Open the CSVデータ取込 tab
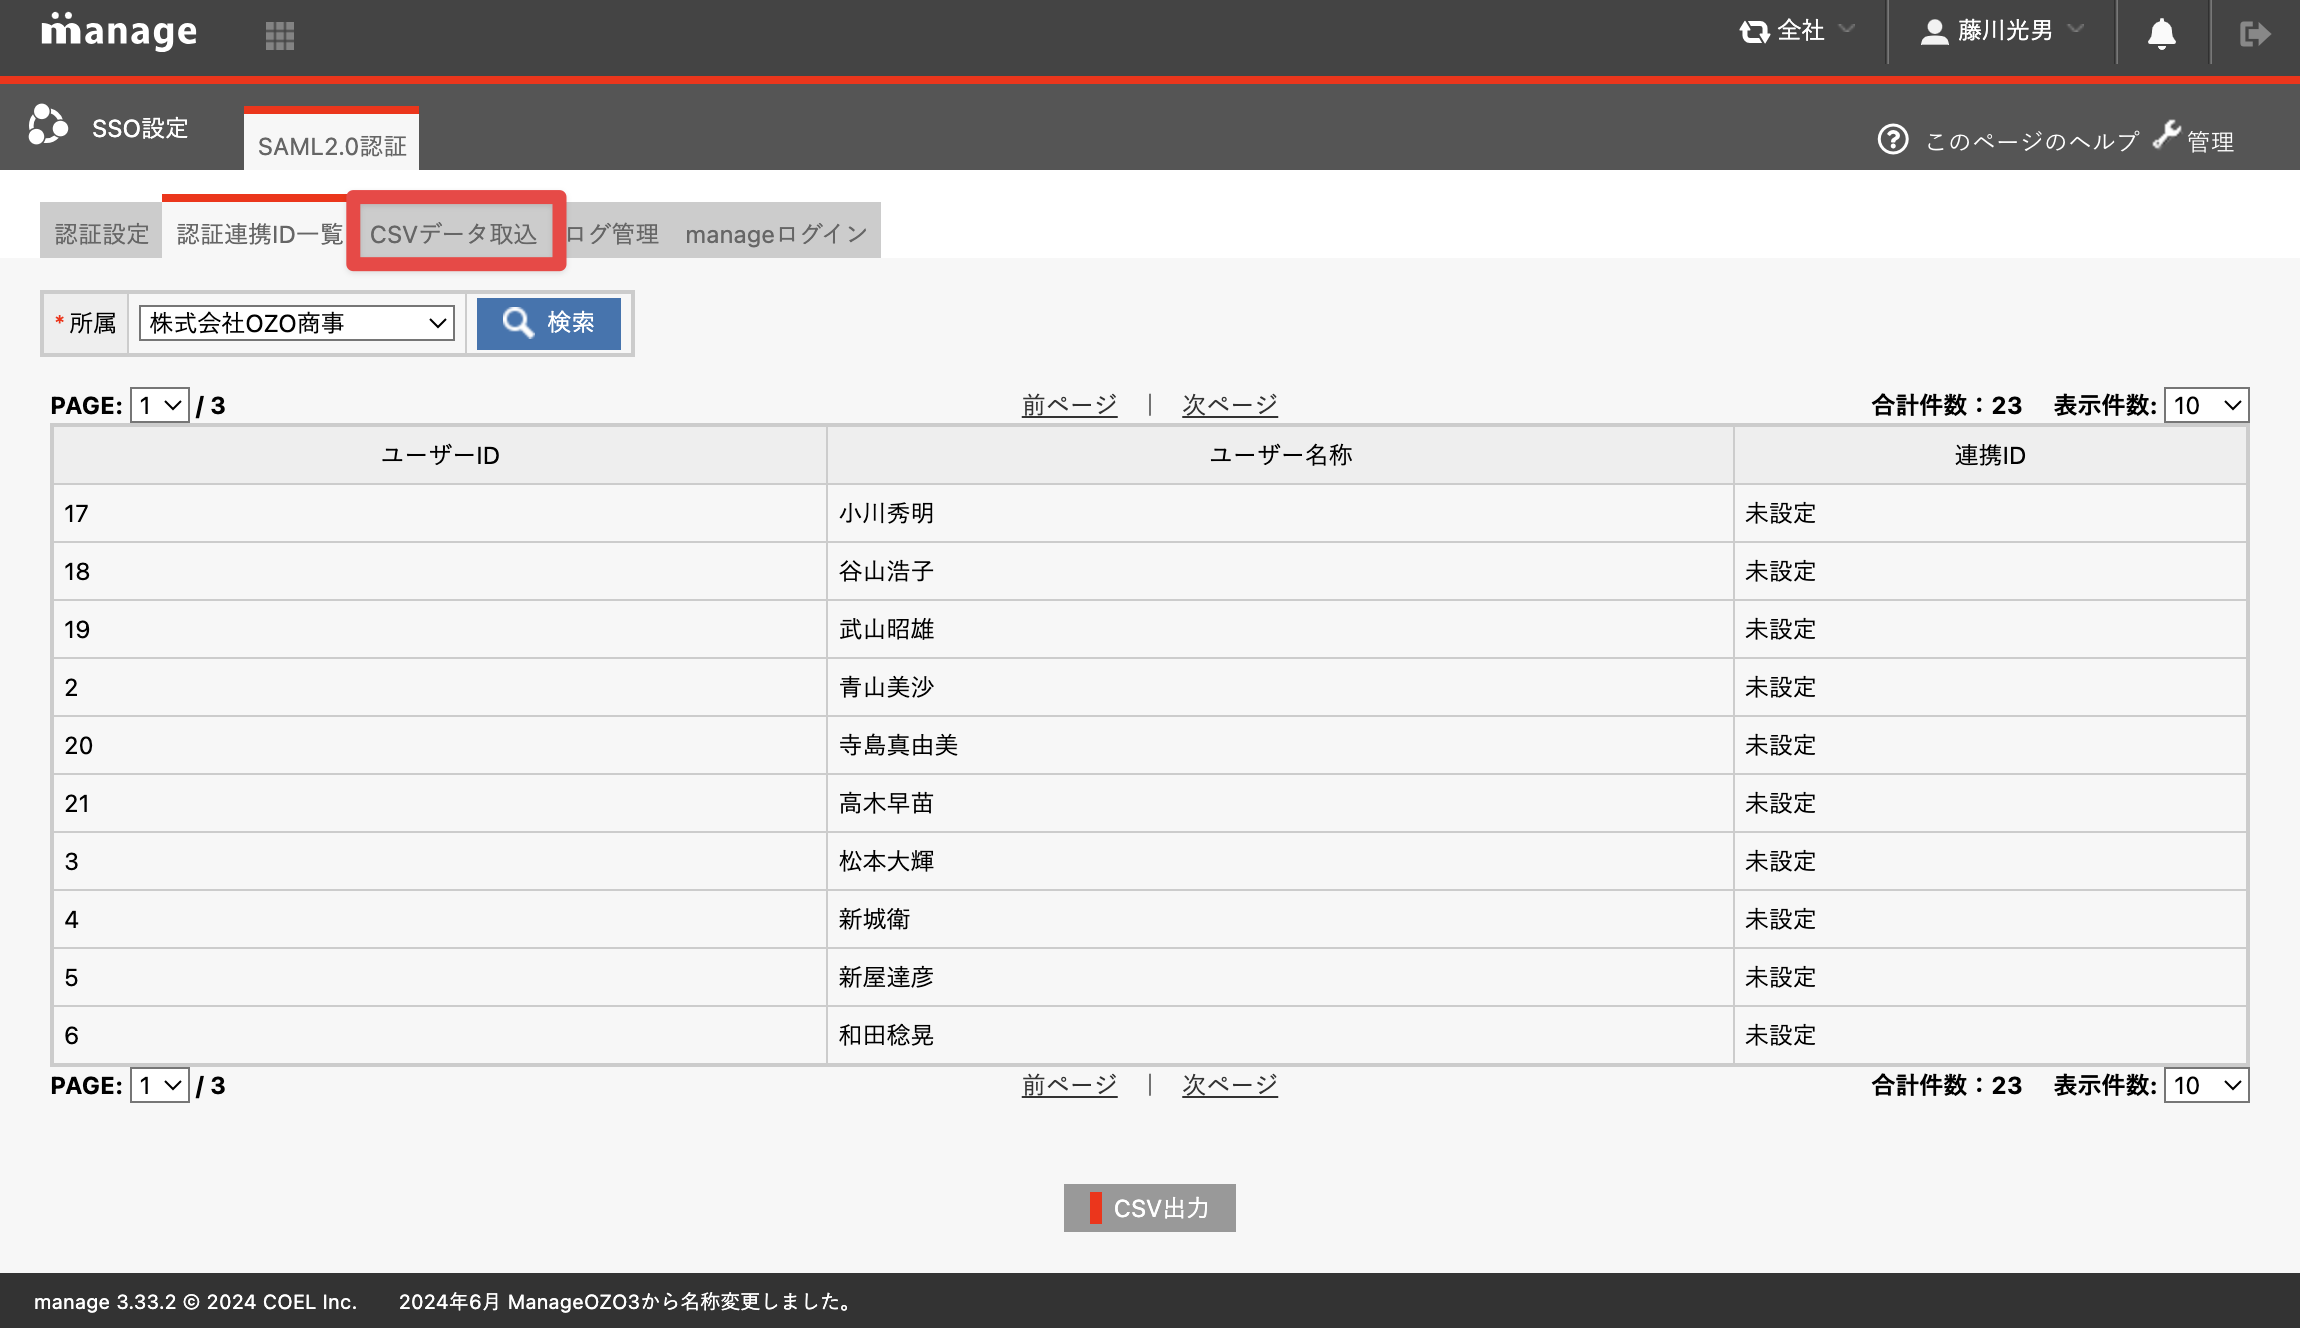Viewport: 2300px width, 1328px height. 455,233
